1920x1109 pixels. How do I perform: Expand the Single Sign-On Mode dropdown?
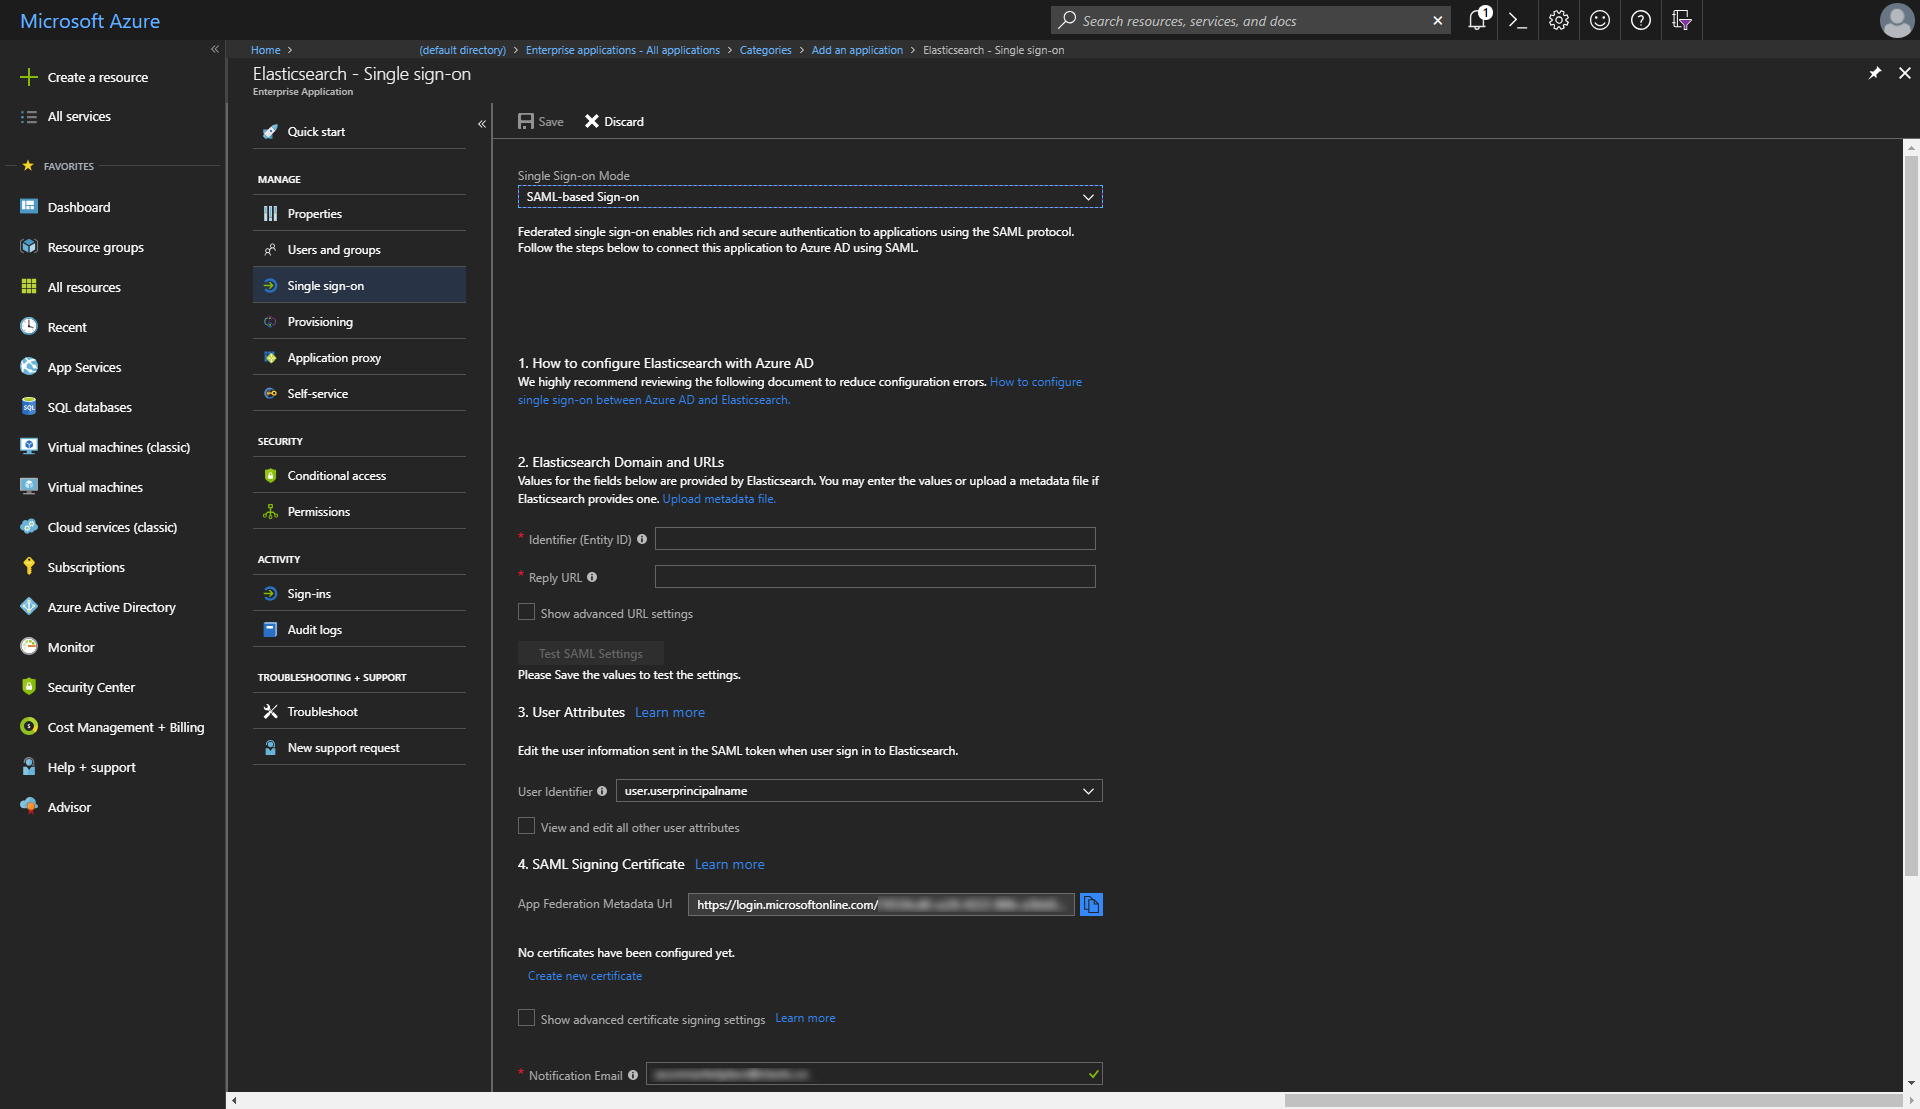click(1087, 195)
